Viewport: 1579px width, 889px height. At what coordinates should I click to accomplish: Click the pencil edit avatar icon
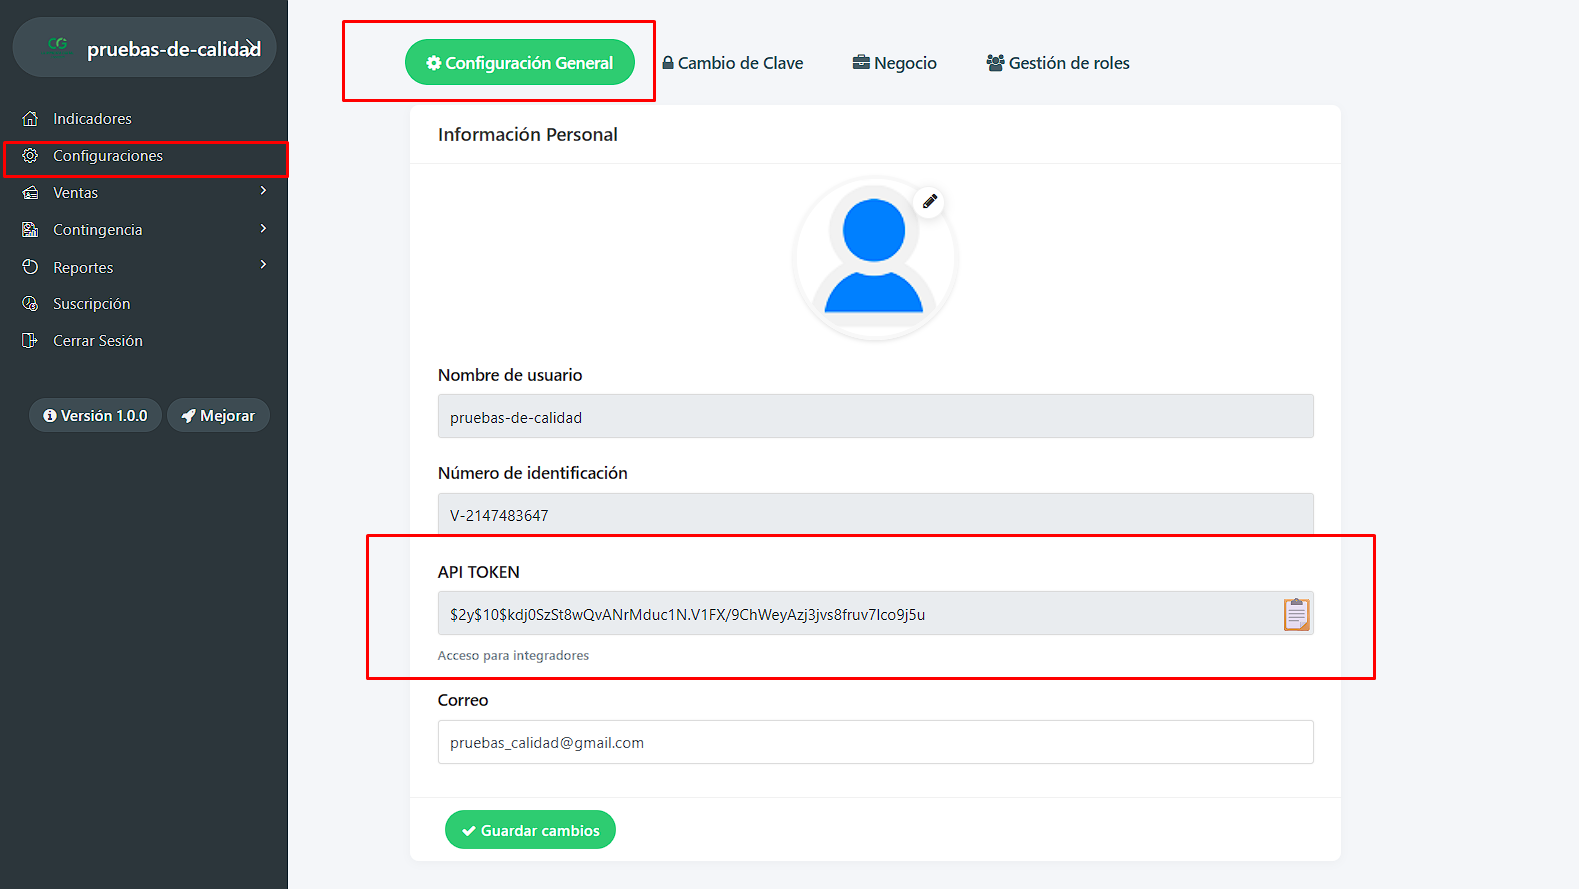point(930,201)
